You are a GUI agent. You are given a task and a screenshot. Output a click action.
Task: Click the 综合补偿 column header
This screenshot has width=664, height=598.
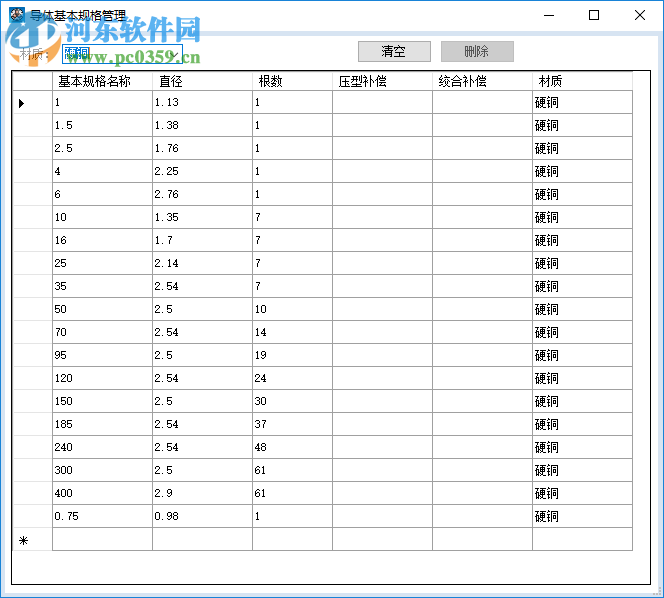482,81
